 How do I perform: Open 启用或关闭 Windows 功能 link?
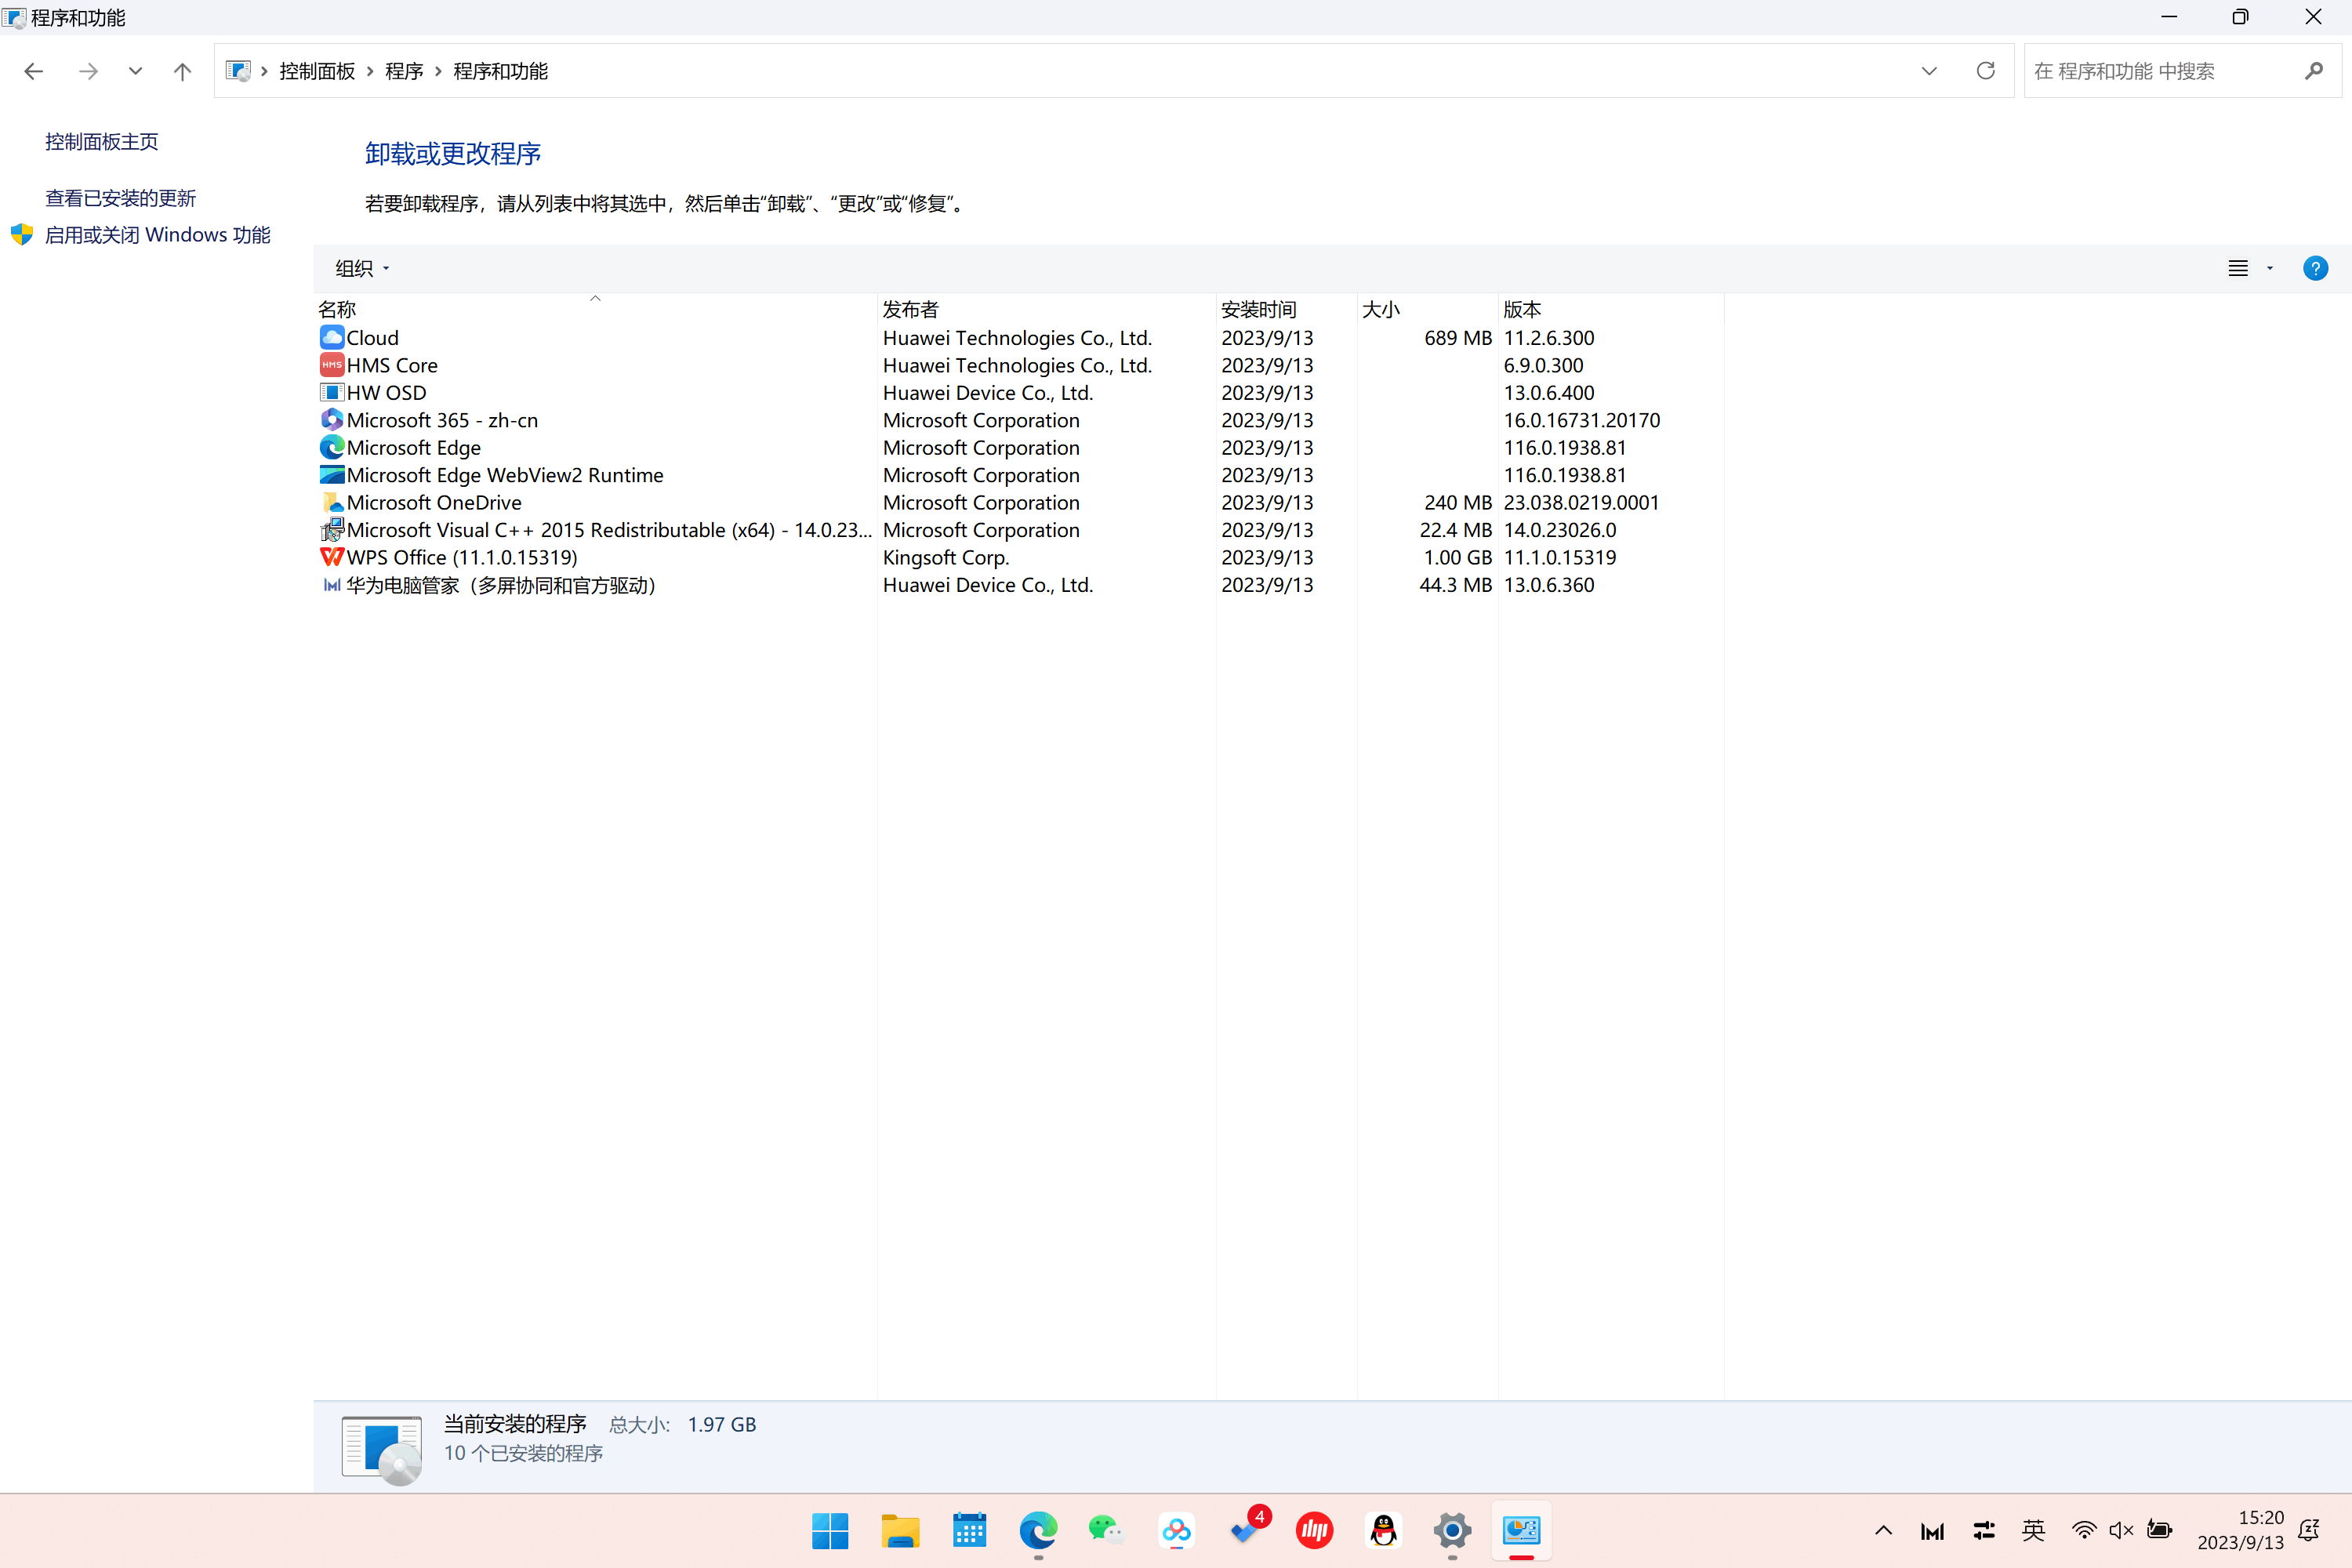tap(157, 235)
